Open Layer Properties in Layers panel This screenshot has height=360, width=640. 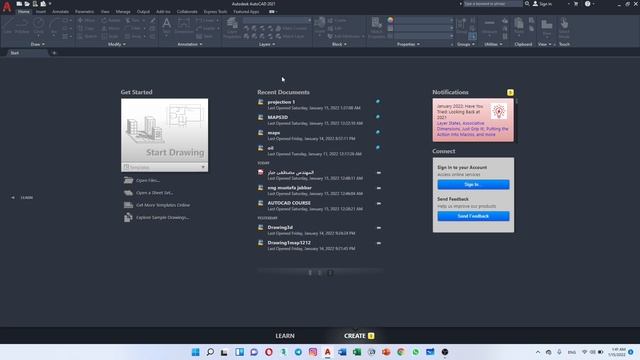click(x=232, y=27)
